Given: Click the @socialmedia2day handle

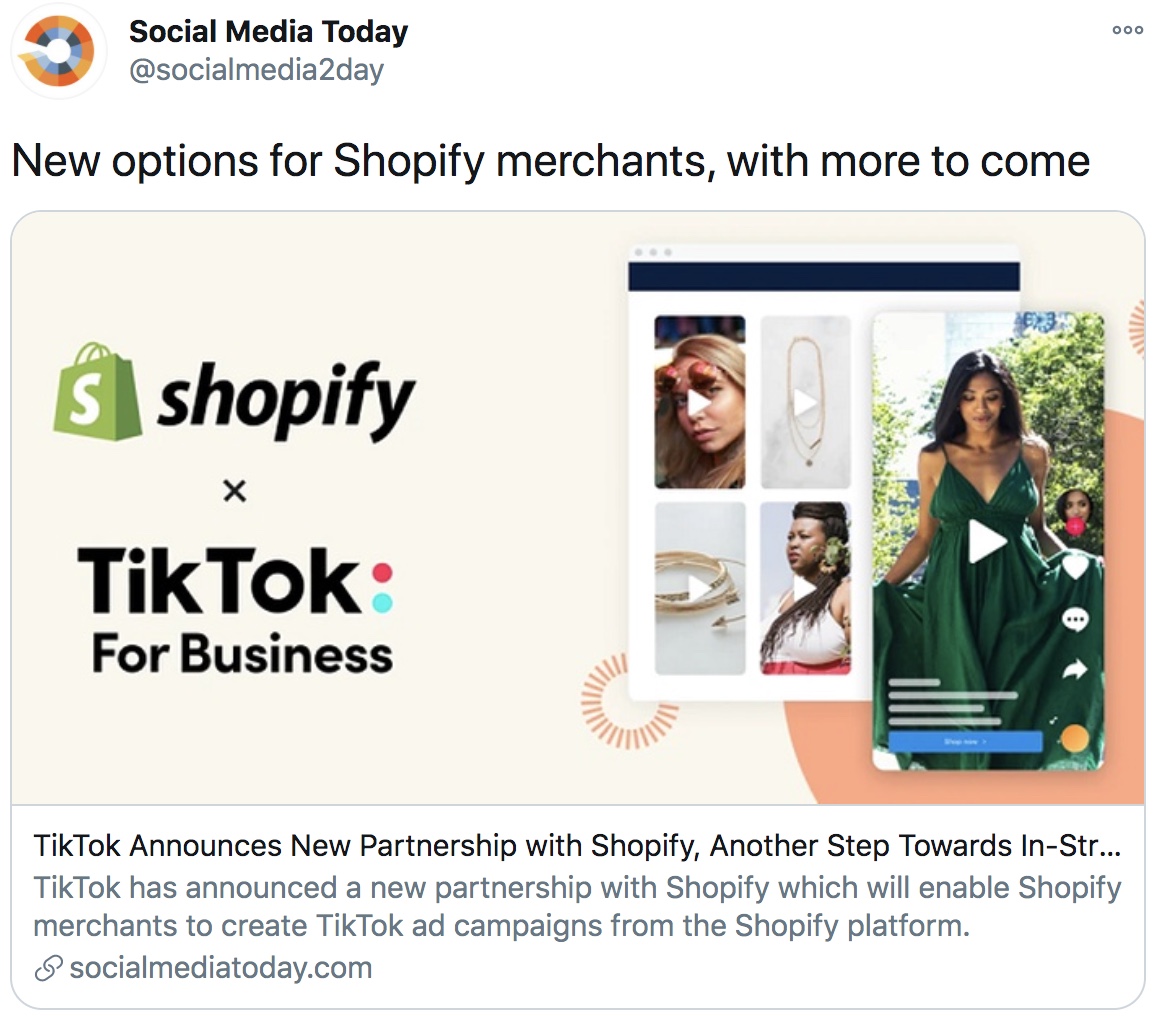Looking at the screenshot, I should click(x=256, y=70).
